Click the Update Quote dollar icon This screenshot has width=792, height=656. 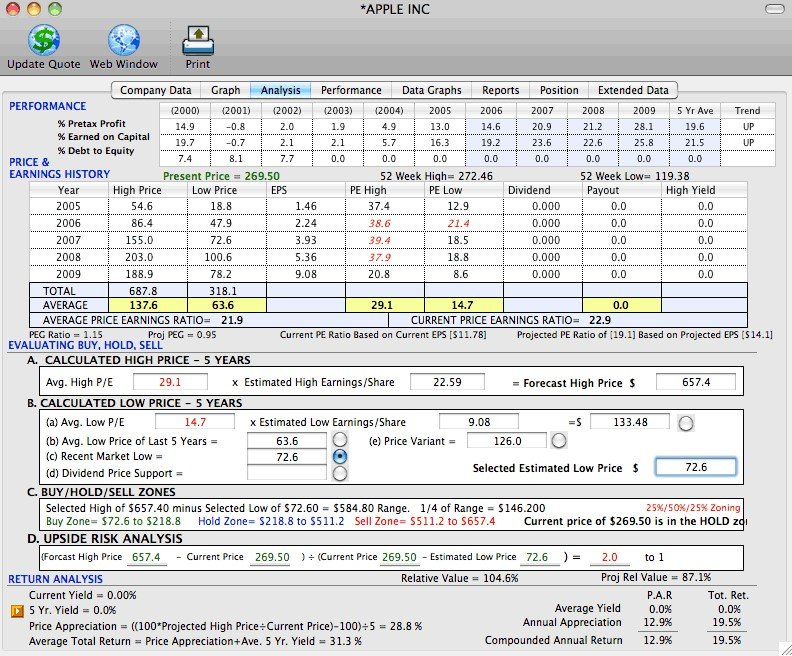pyautogui.click(x=44, y=40)
